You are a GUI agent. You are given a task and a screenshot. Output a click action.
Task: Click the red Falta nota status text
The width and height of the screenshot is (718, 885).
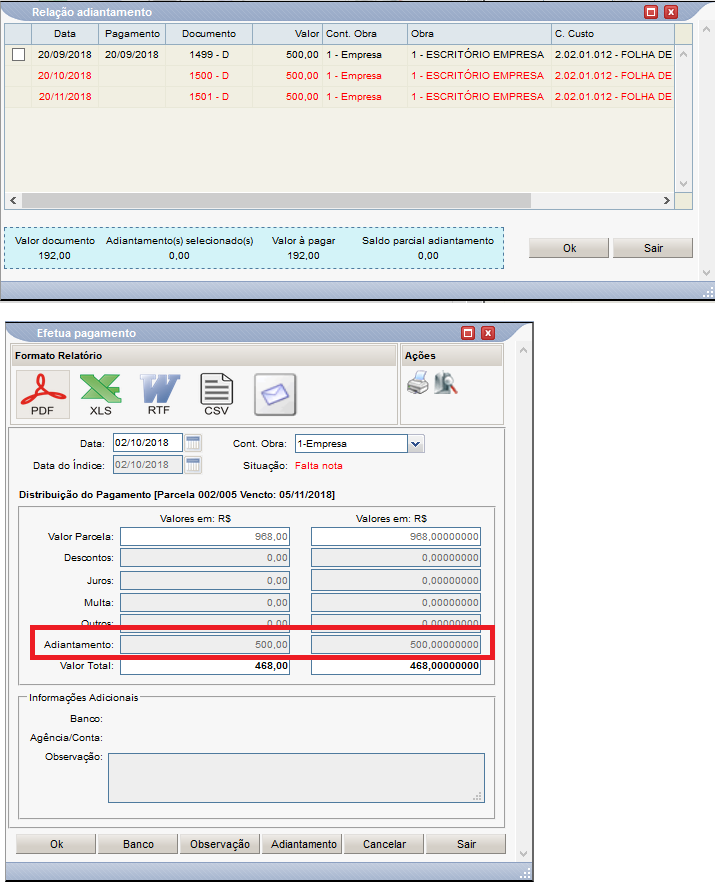(319, 466)
